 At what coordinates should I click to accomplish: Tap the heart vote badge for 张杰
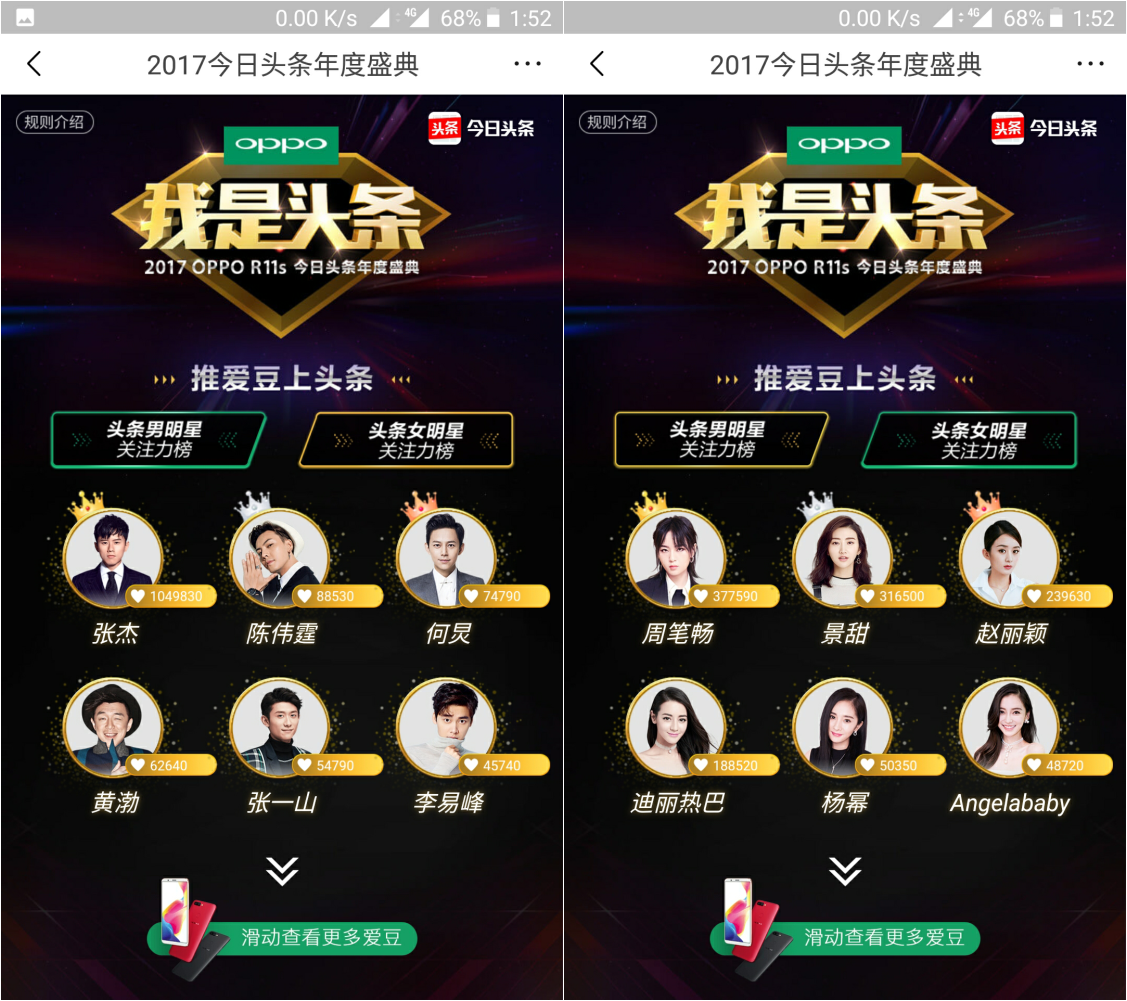[x=170, y=596]
